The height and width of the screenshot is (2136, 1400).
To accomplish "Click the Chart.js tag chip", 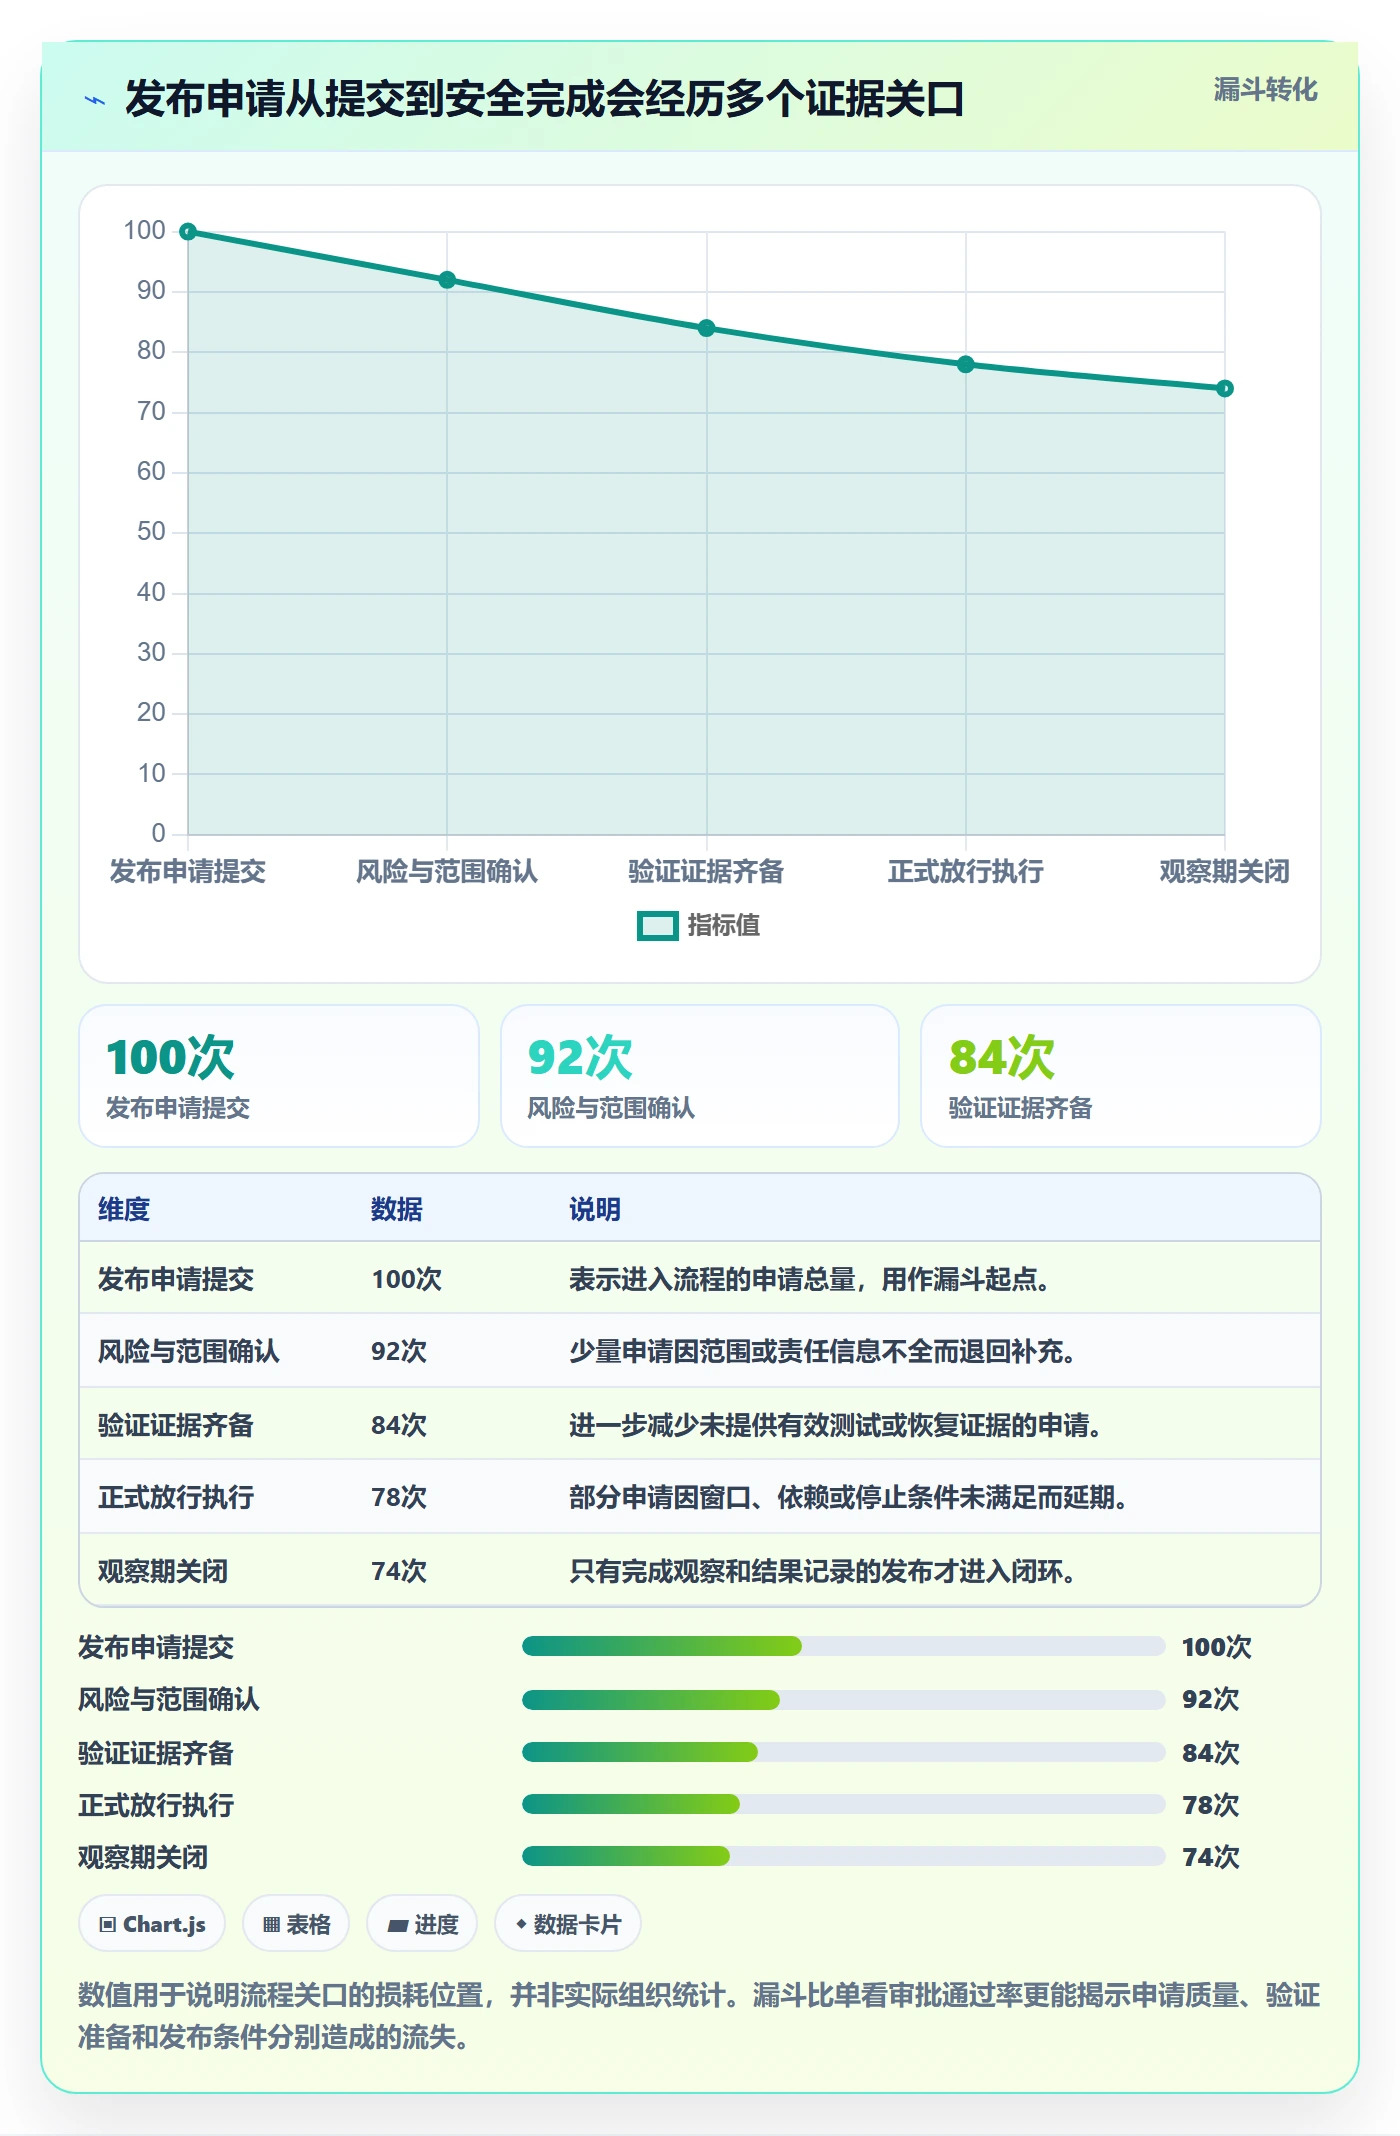I will click(x=152, y=1924).
